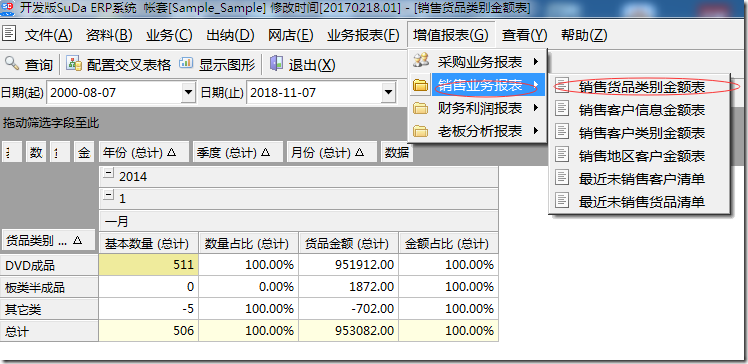Click the SuDa ERP app icon in title bar
The height and width of the screenshot is (364, 748).
pyautogui.click(x=8, y=8)
